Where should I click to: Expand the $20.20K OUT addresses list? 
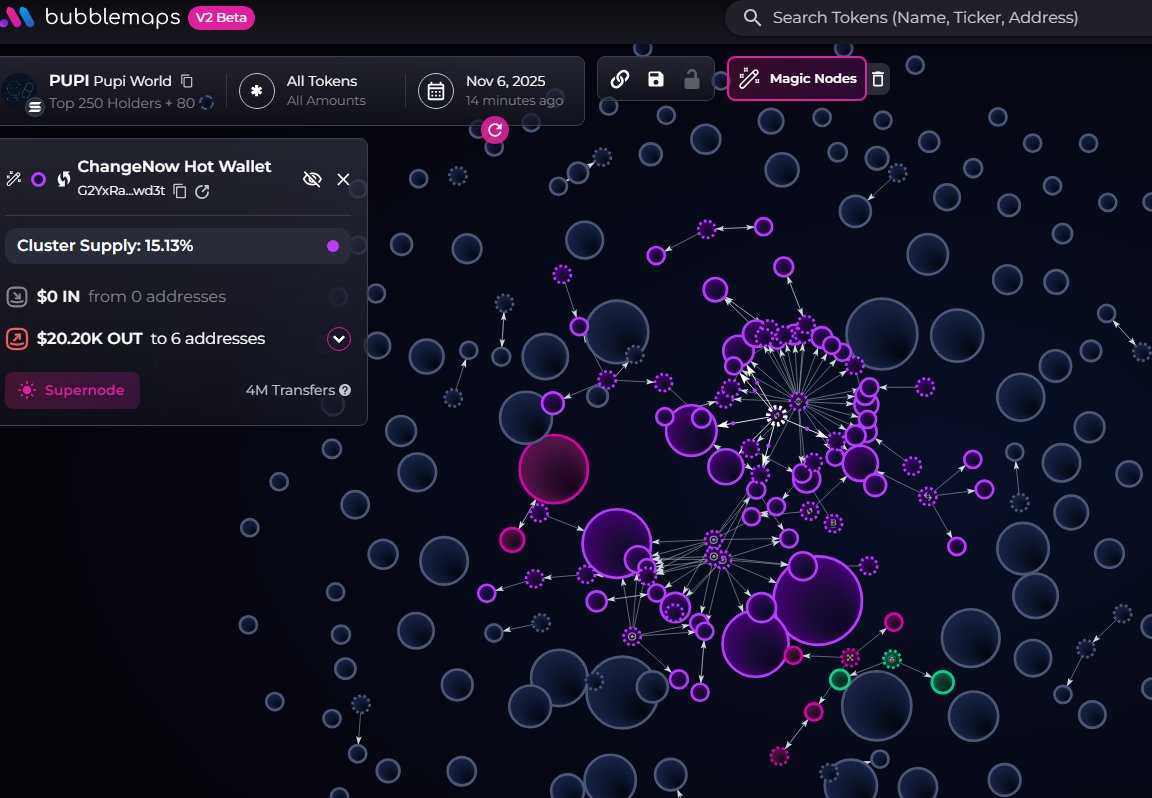(339, 339)
